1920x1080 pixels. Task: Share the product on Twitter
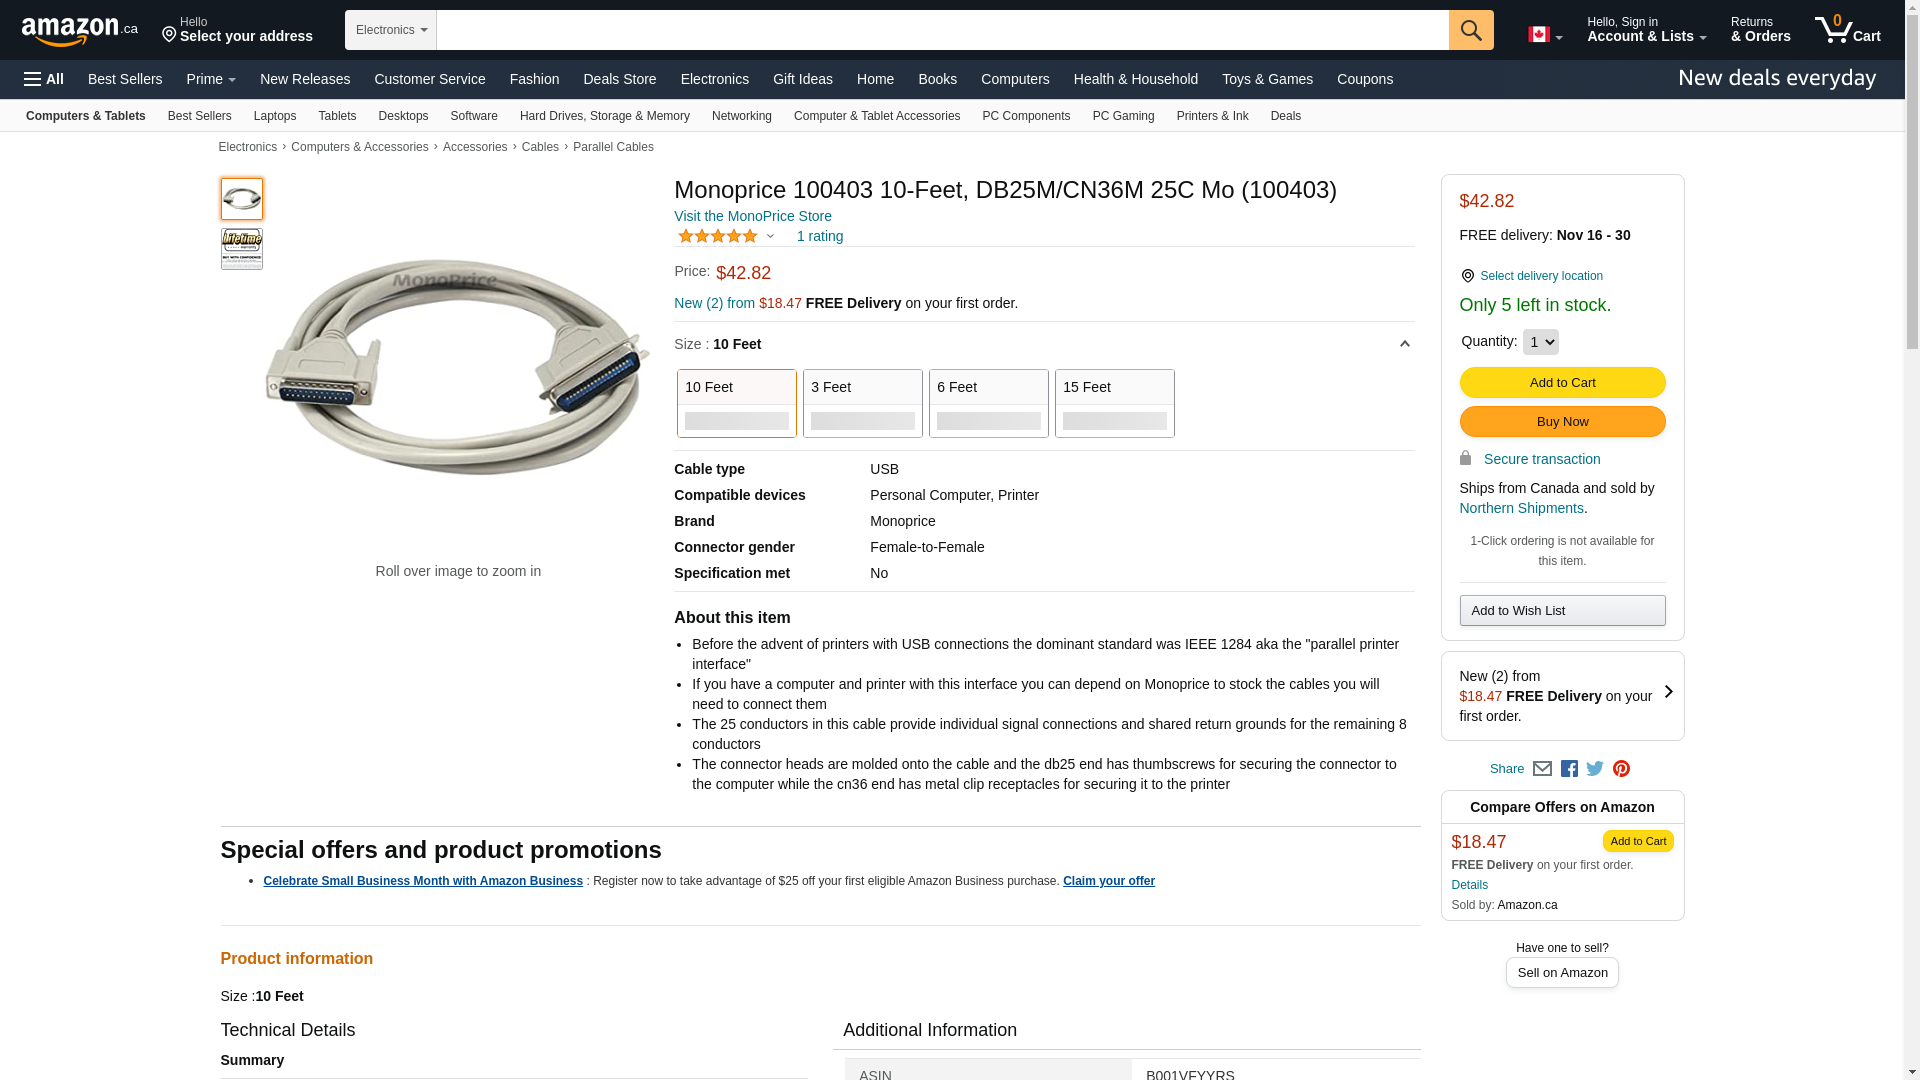(x=1595, y=769)
